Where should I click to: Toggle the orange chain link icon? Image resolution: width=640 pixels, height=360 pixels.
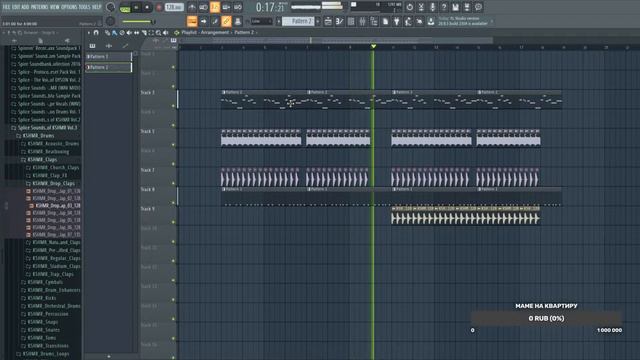(x=226, y=21)
